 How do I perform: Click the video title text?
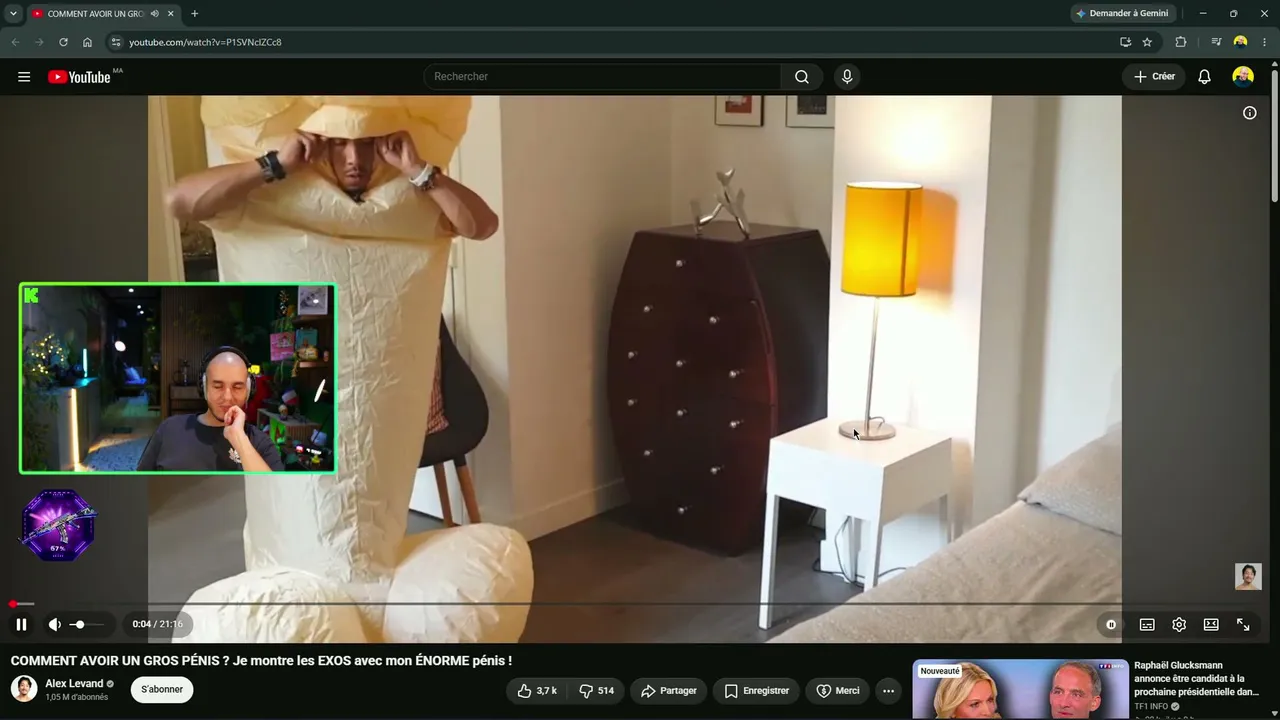pos(261,661)
